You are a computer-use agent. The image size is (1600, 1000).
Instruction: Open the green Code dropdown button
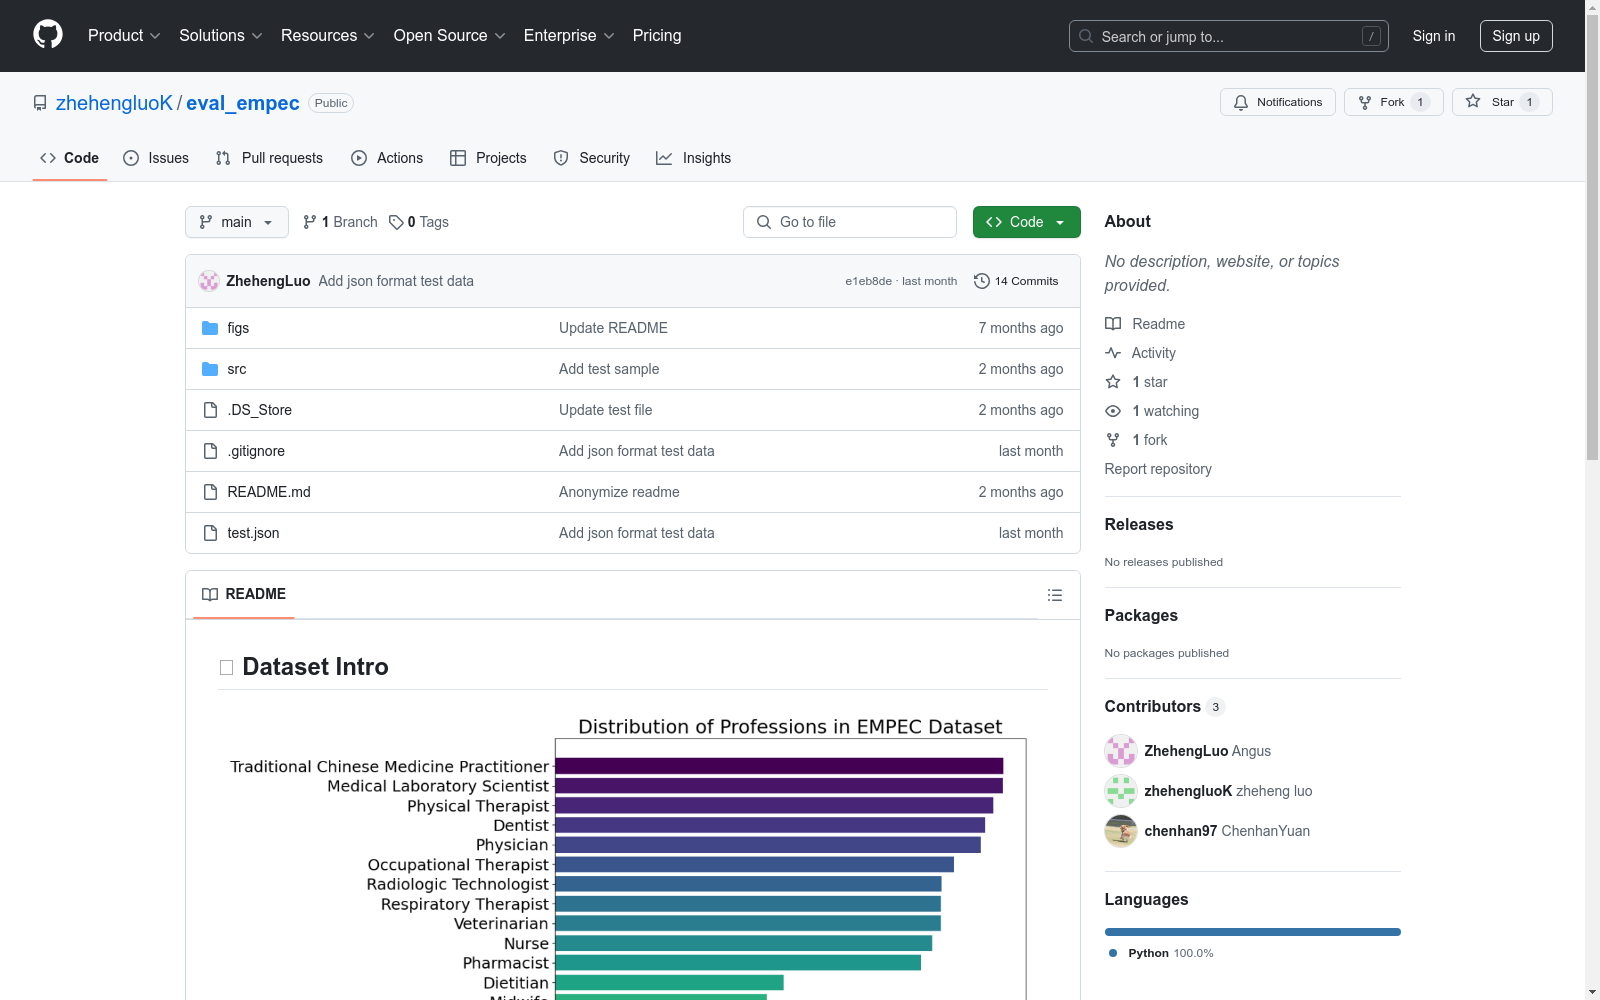click(1026, 222)
